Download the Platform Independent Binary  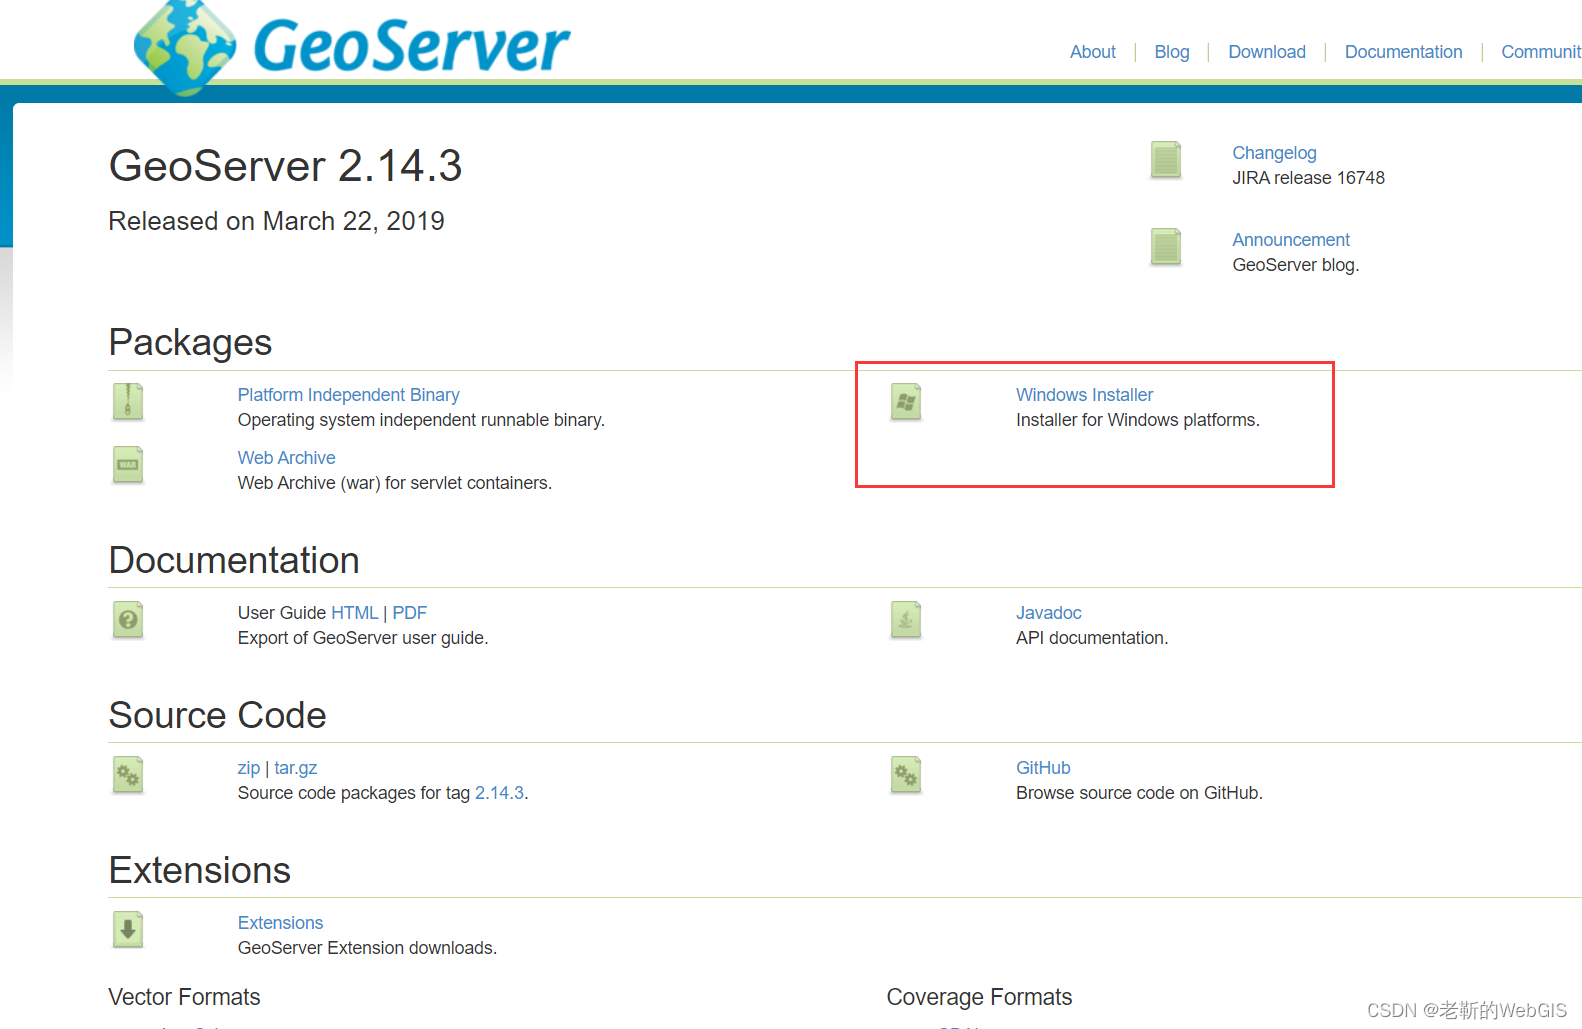point(348,395)
